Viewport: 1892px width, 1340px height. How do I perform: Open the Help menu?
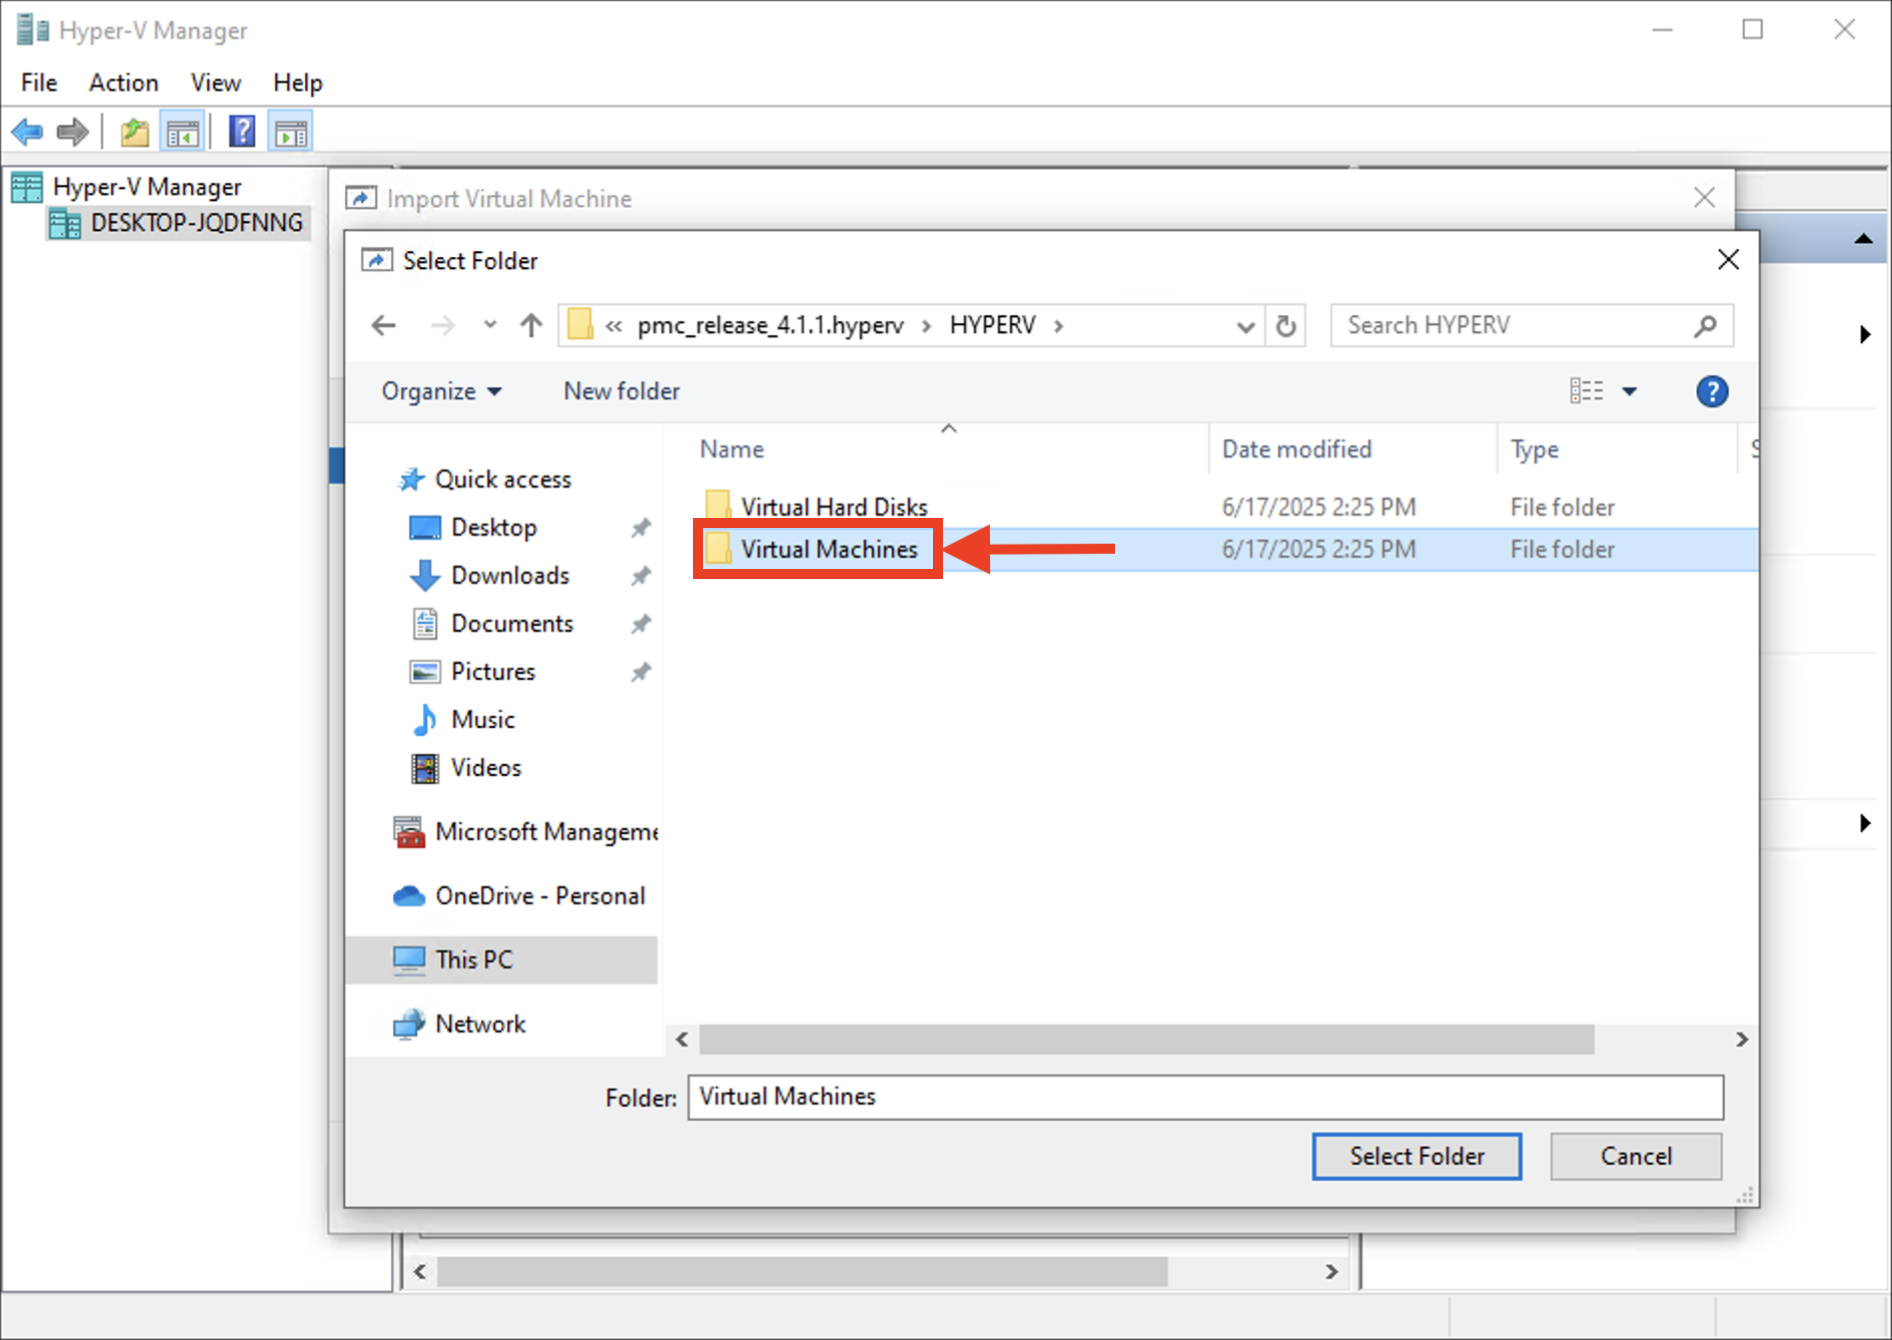298,82
